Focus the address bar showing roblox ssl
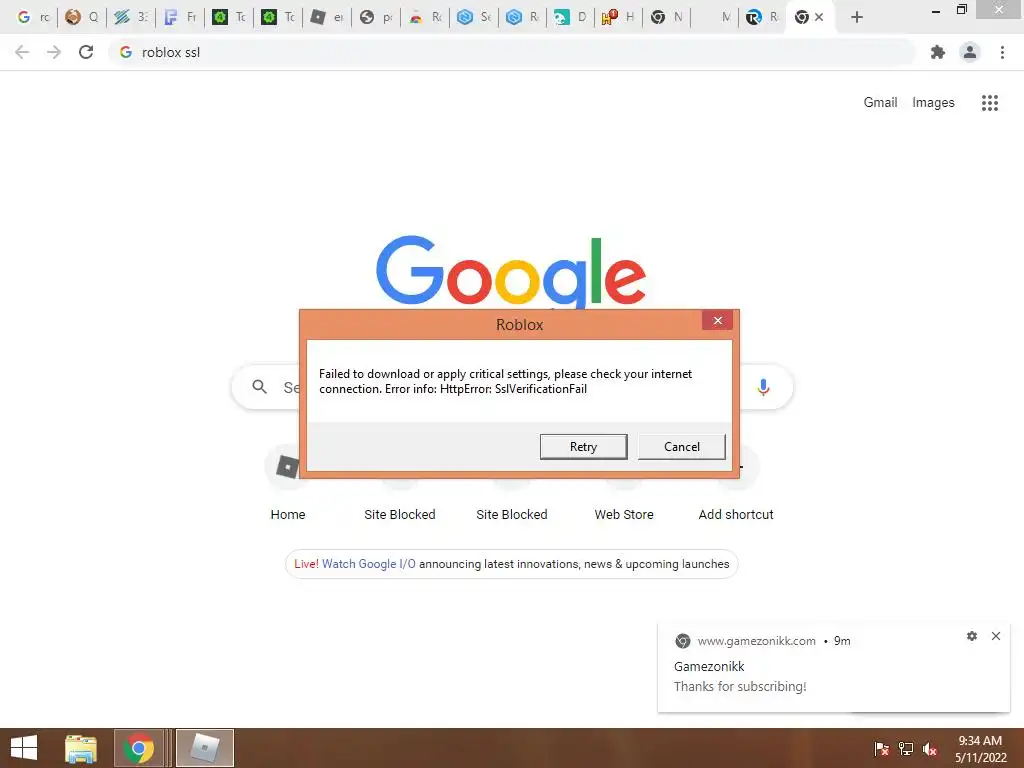Screen dimensions: 1024x768 [x=511, y=52]
